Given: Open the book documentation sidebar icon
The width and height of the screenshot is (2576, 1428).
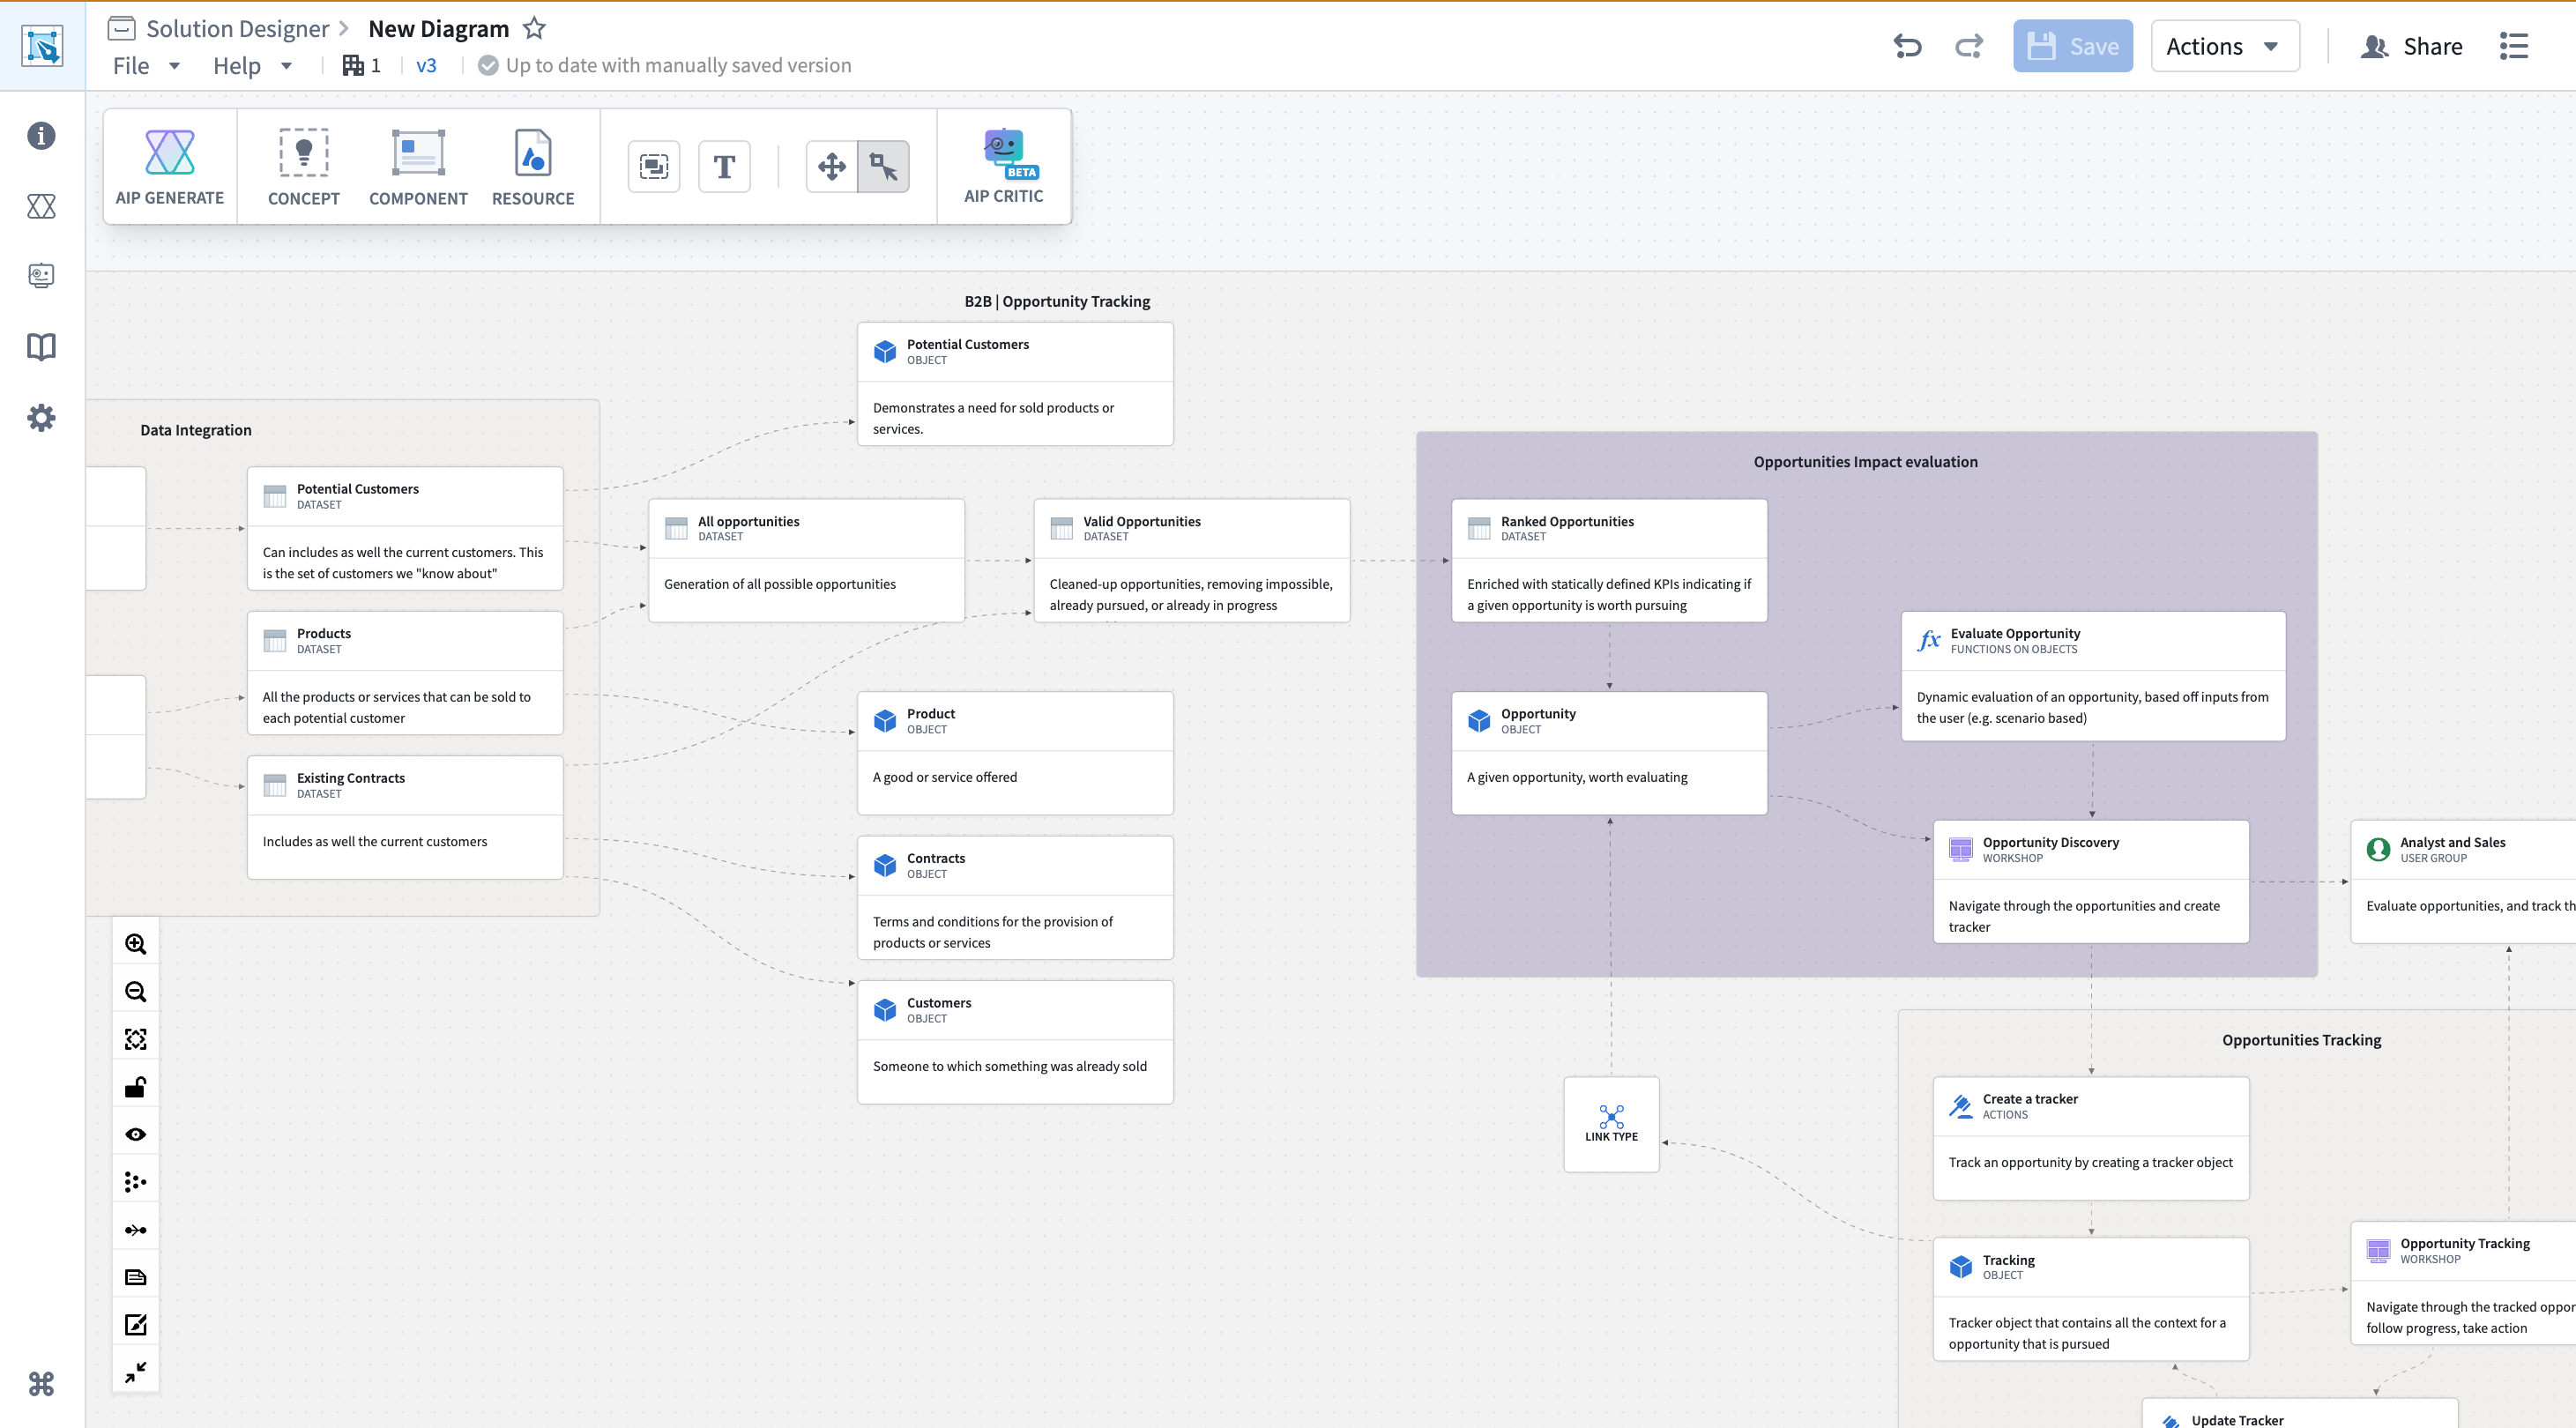Looking at the screenshot, I should click(x=41, y=347).
